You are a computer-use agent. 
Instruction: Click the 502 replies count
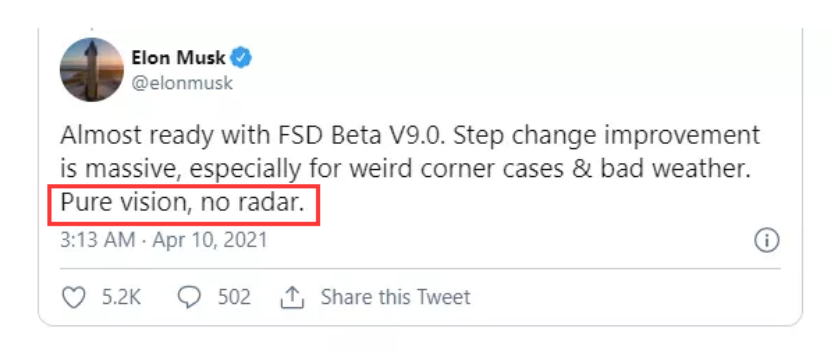234,297
